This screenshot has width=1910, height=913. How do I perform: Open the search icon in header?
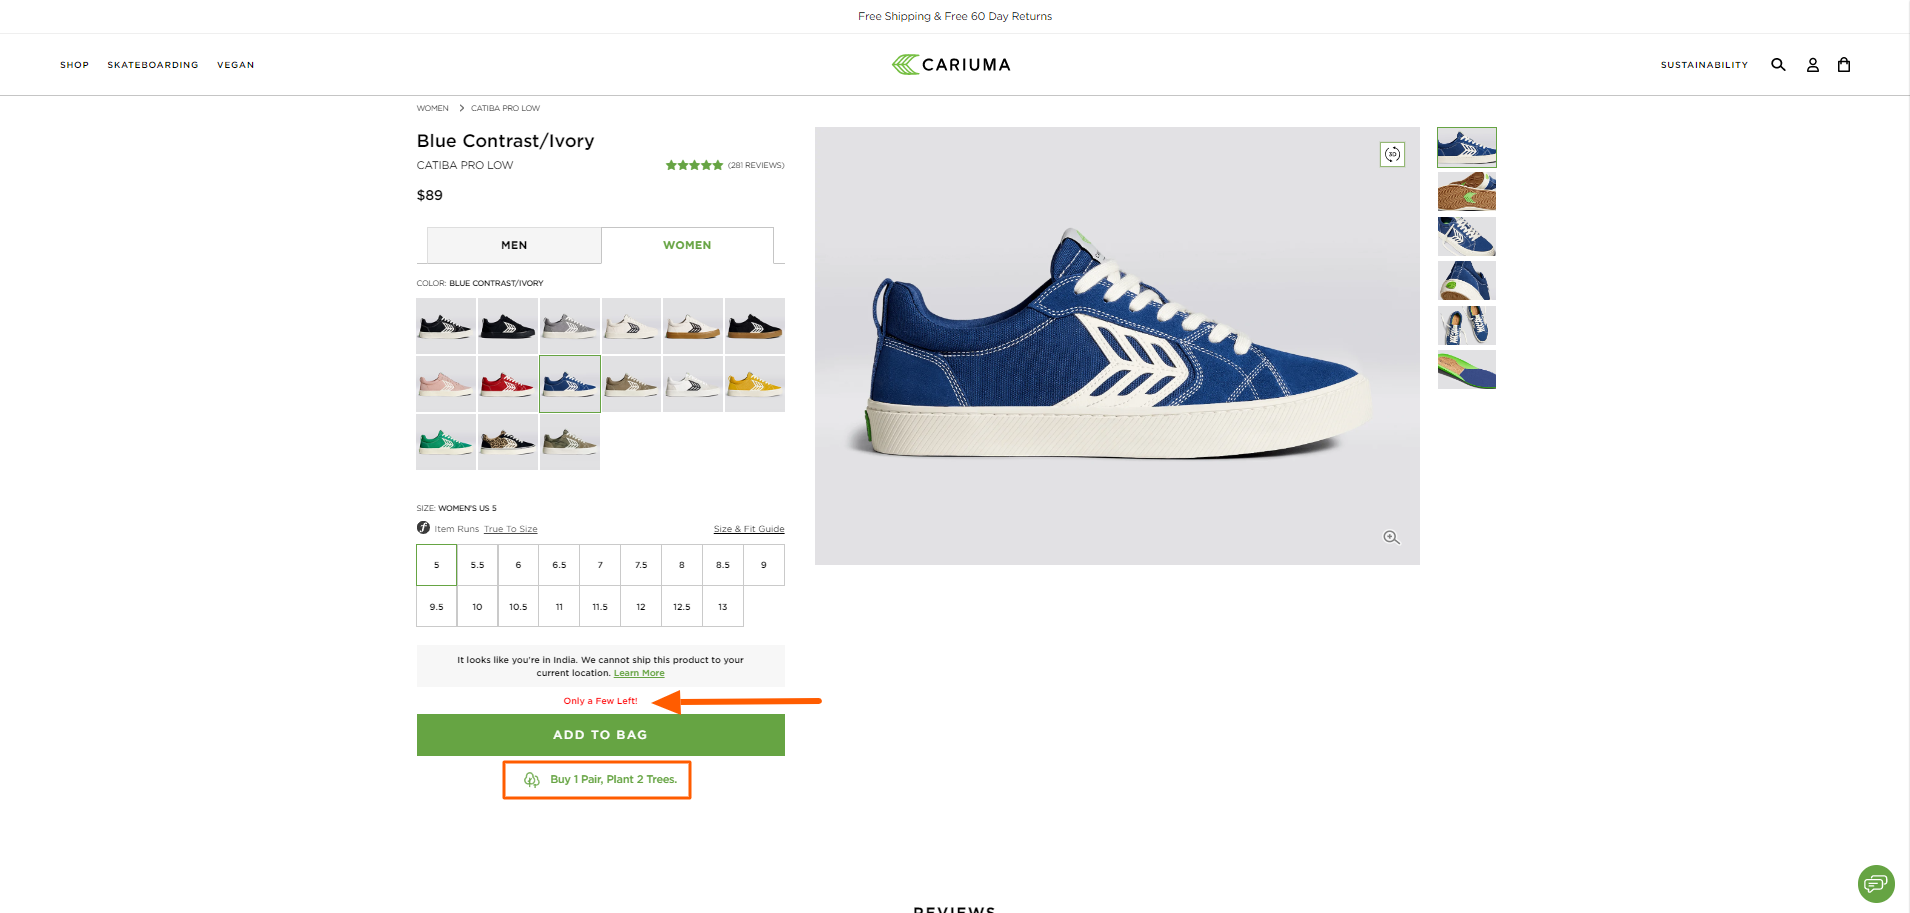click(x=1778, y=65)
